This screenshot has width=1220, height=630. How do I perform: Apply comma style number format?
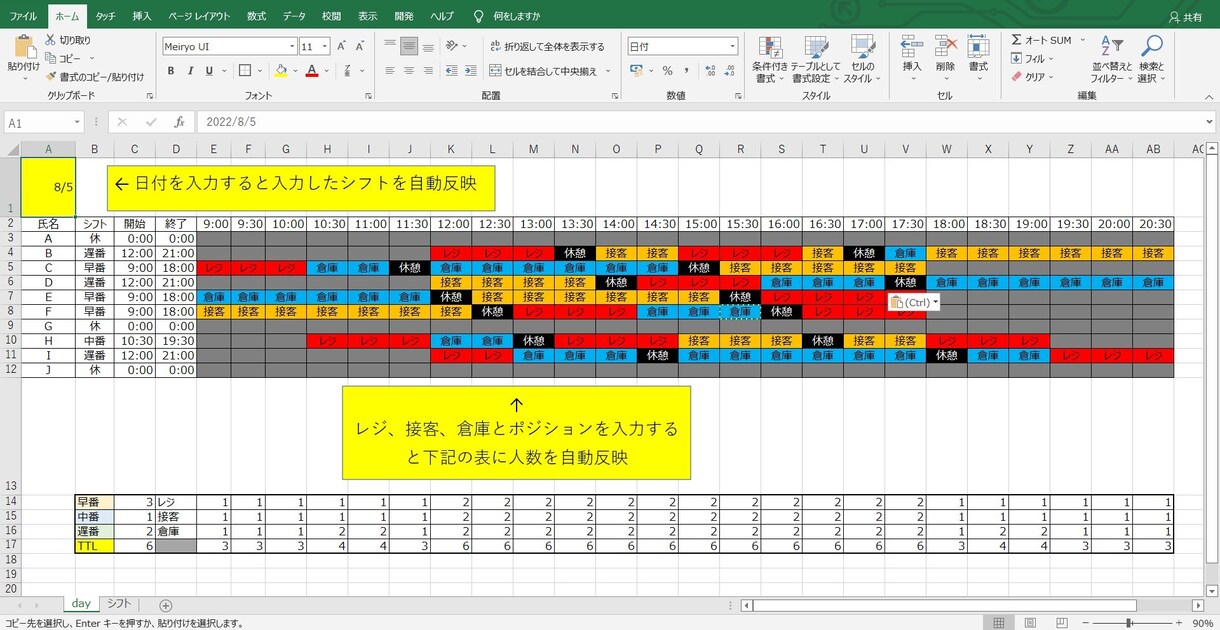coord(686,71)
